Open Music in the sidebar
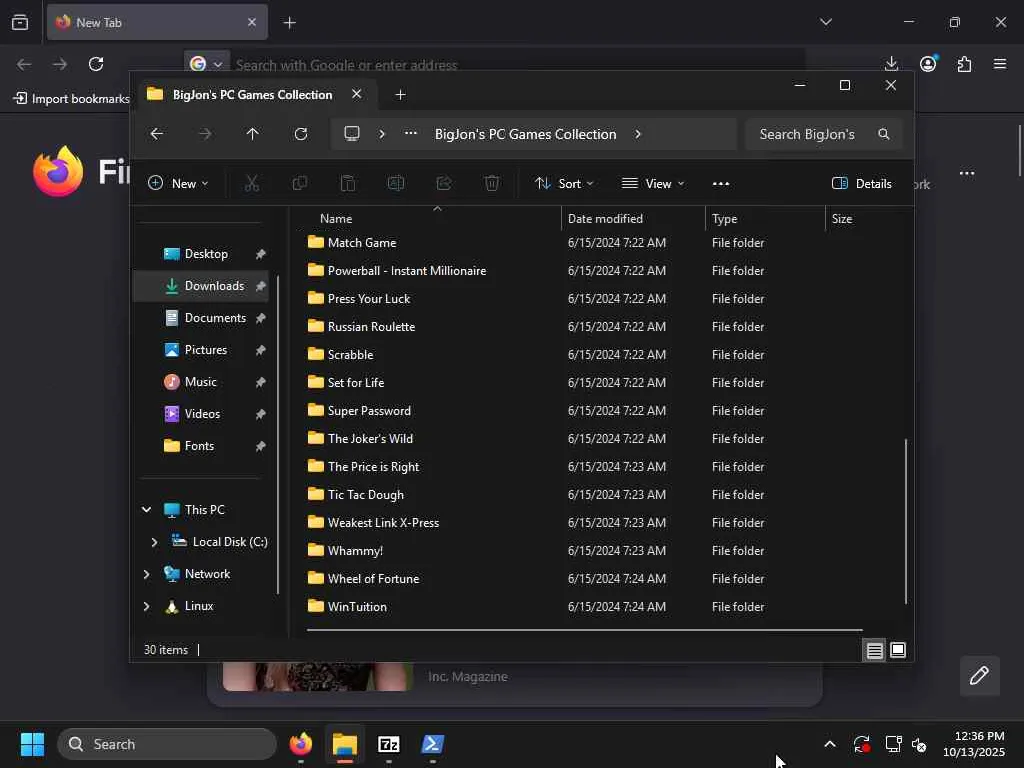The width and height of the screenshot is (1024, 768). (201, 382)
